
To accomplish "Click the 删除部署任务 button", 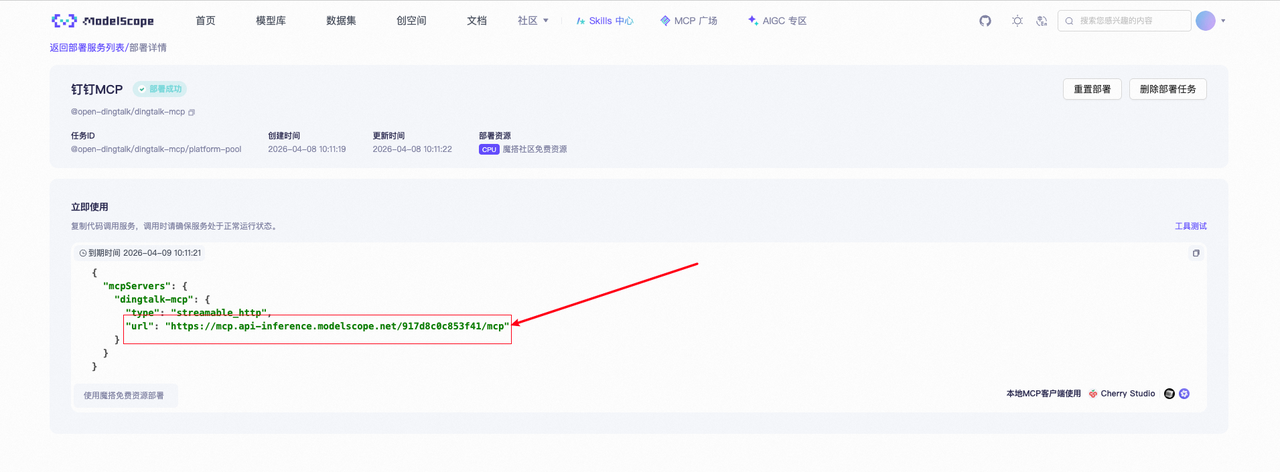I will (x=1168, y=89).
